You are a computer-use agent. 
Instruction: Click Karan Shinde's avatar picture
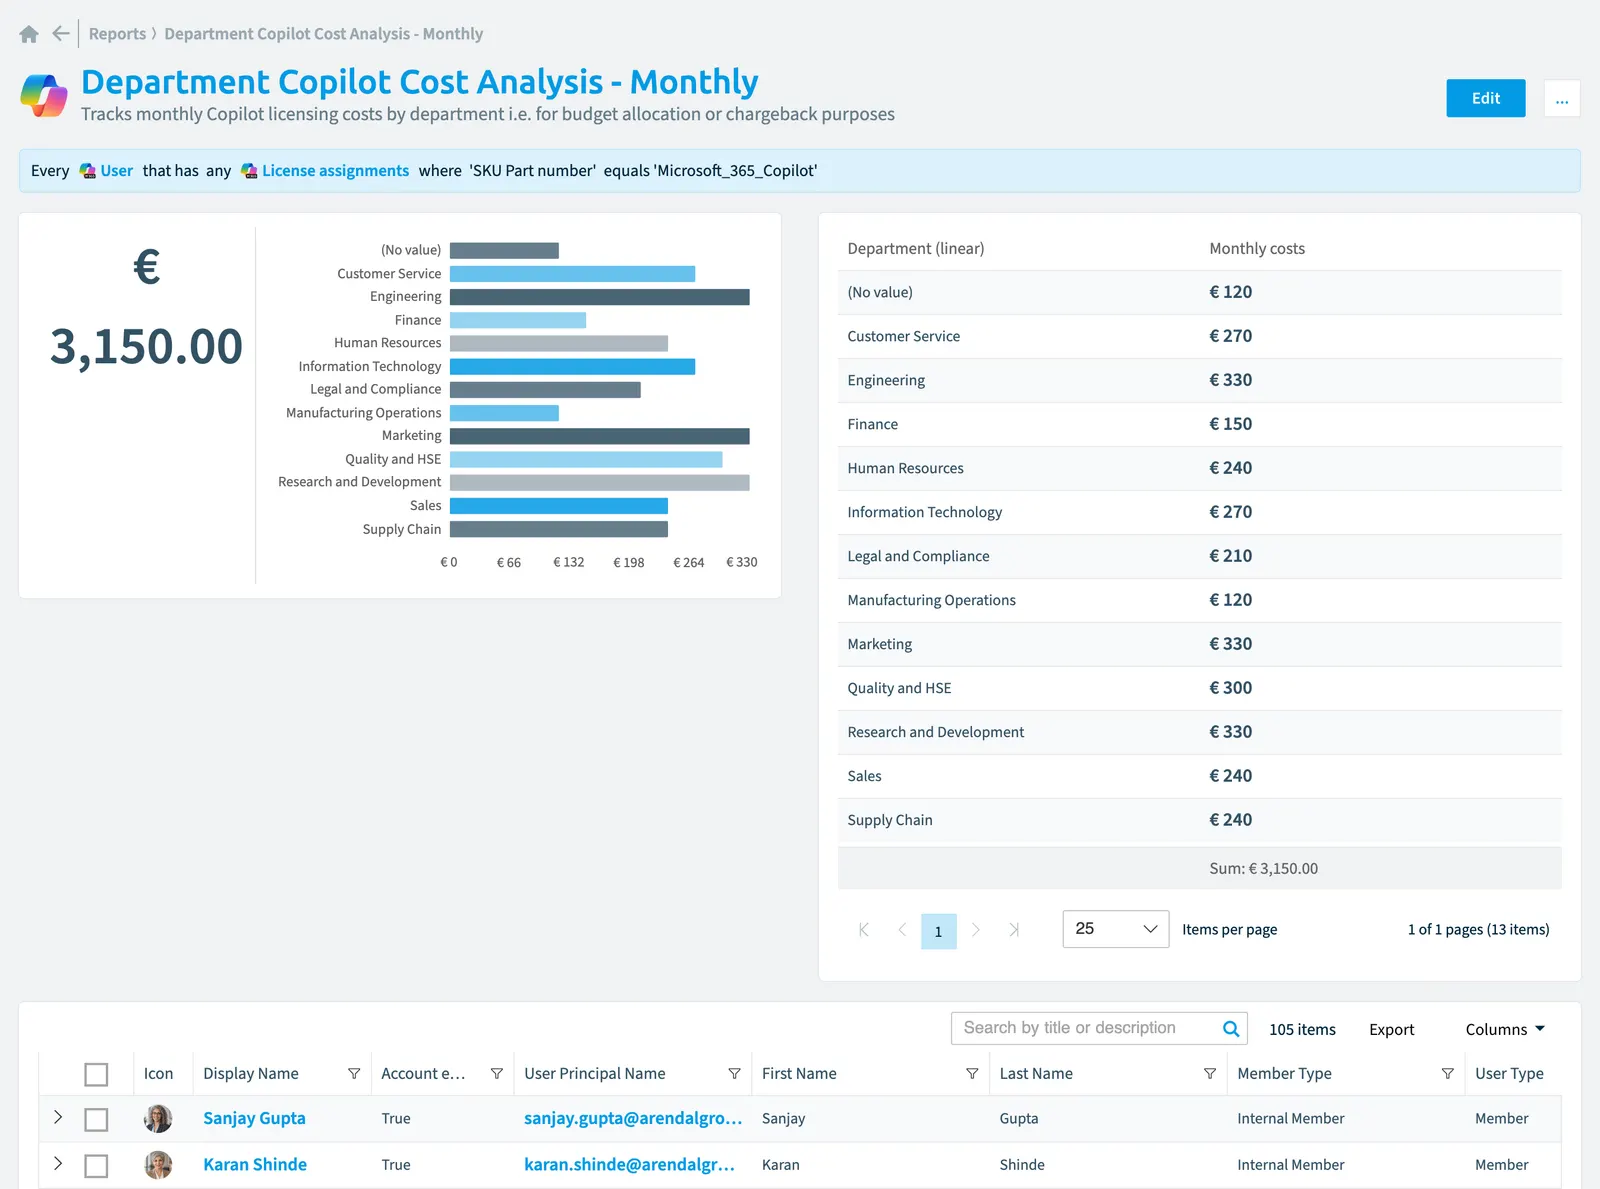(158, 1165)
